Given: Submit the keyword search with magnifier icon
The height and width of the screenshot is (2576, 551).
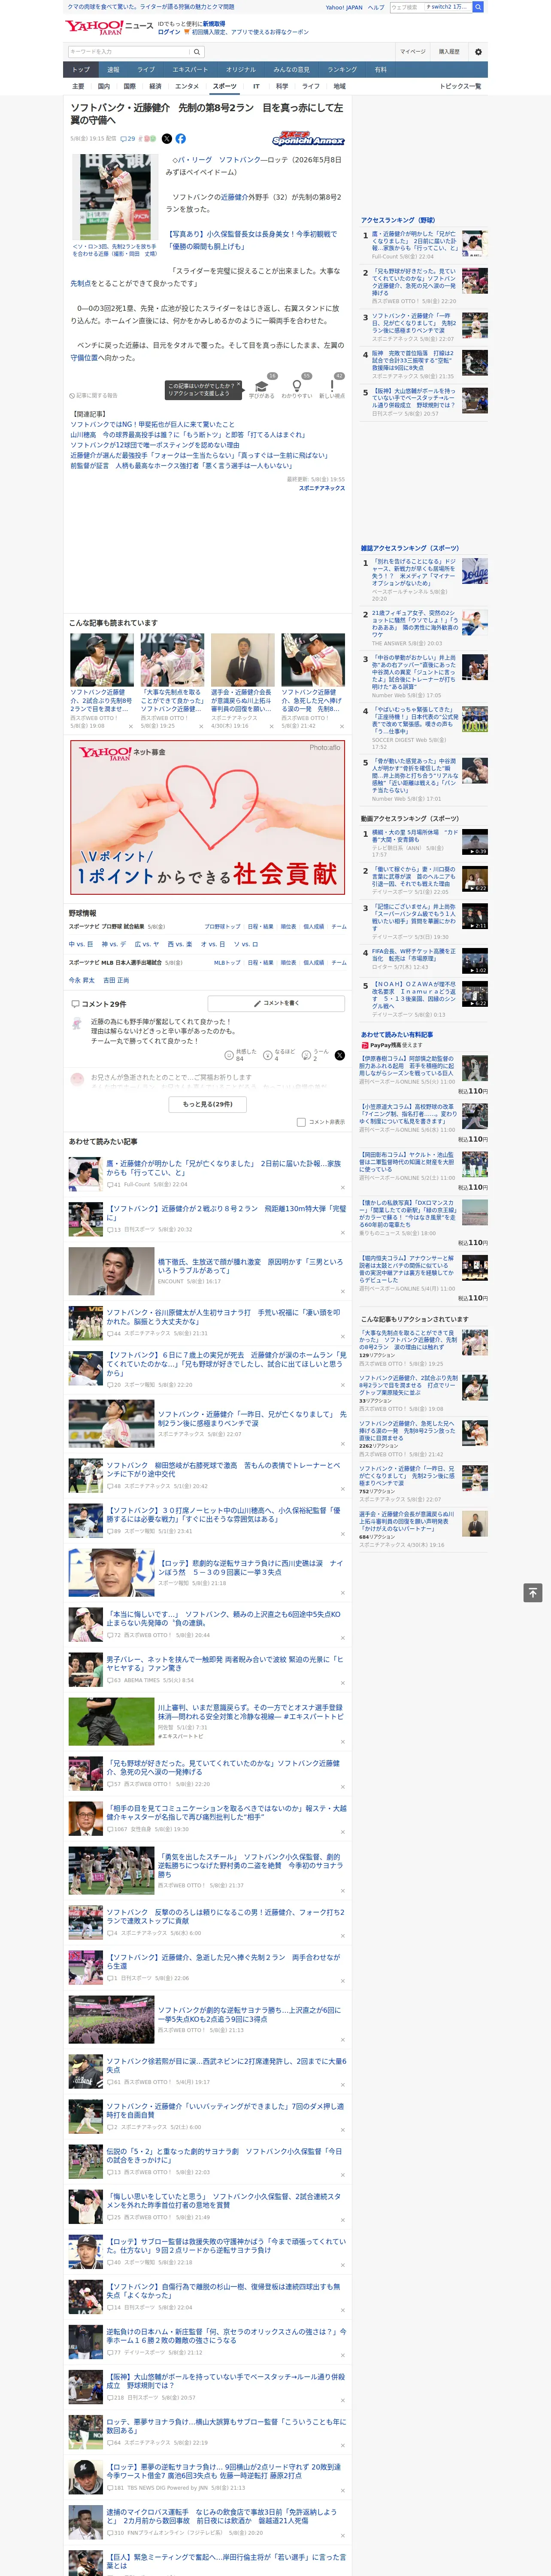Looking at the screenshot, I should point(196,51).
